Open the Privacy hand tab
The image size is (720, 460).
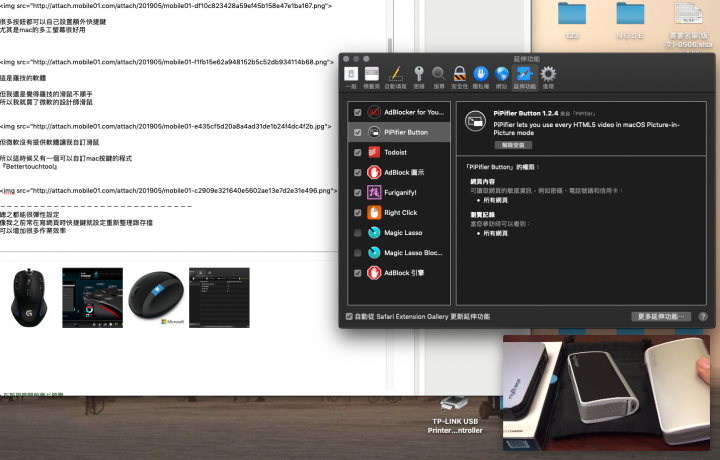pos(481,78)
